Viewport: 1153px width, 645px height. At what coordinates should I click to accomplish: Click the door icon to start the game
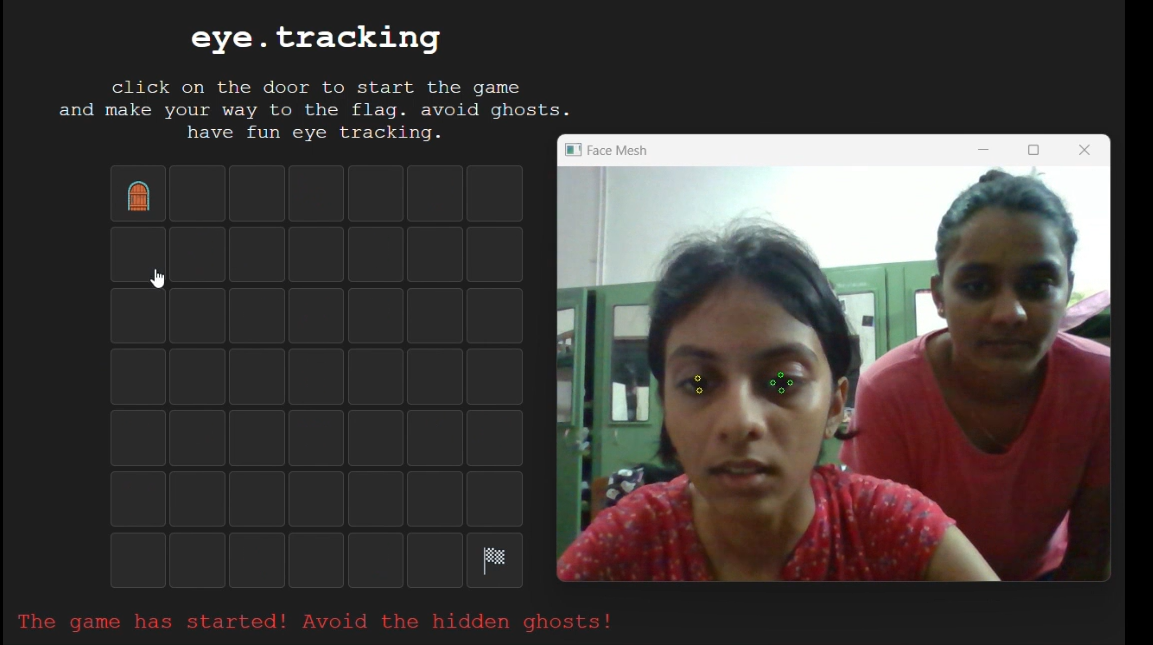coord(138,196)
